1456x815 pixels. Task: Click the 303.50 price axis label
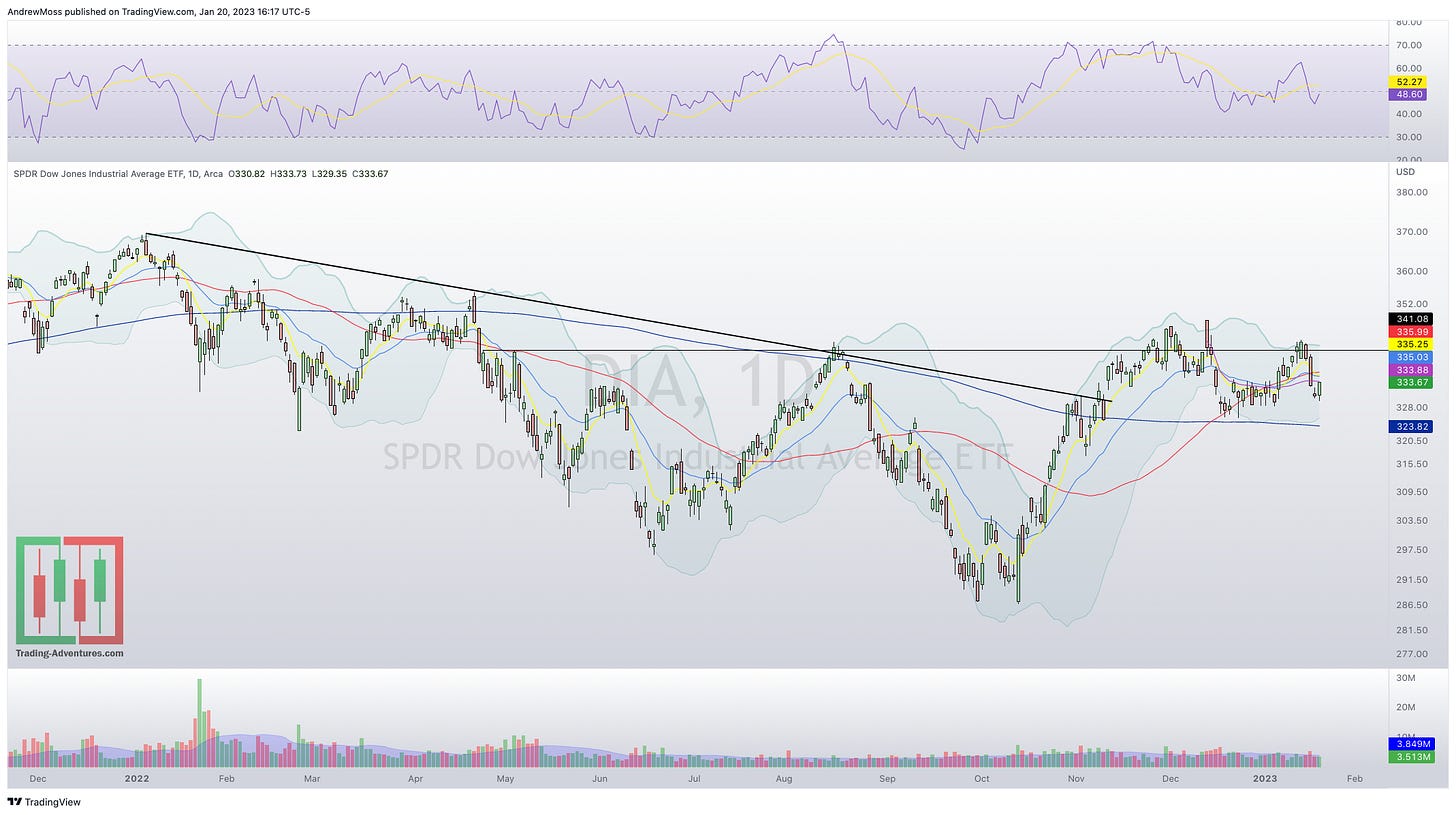1410,521
